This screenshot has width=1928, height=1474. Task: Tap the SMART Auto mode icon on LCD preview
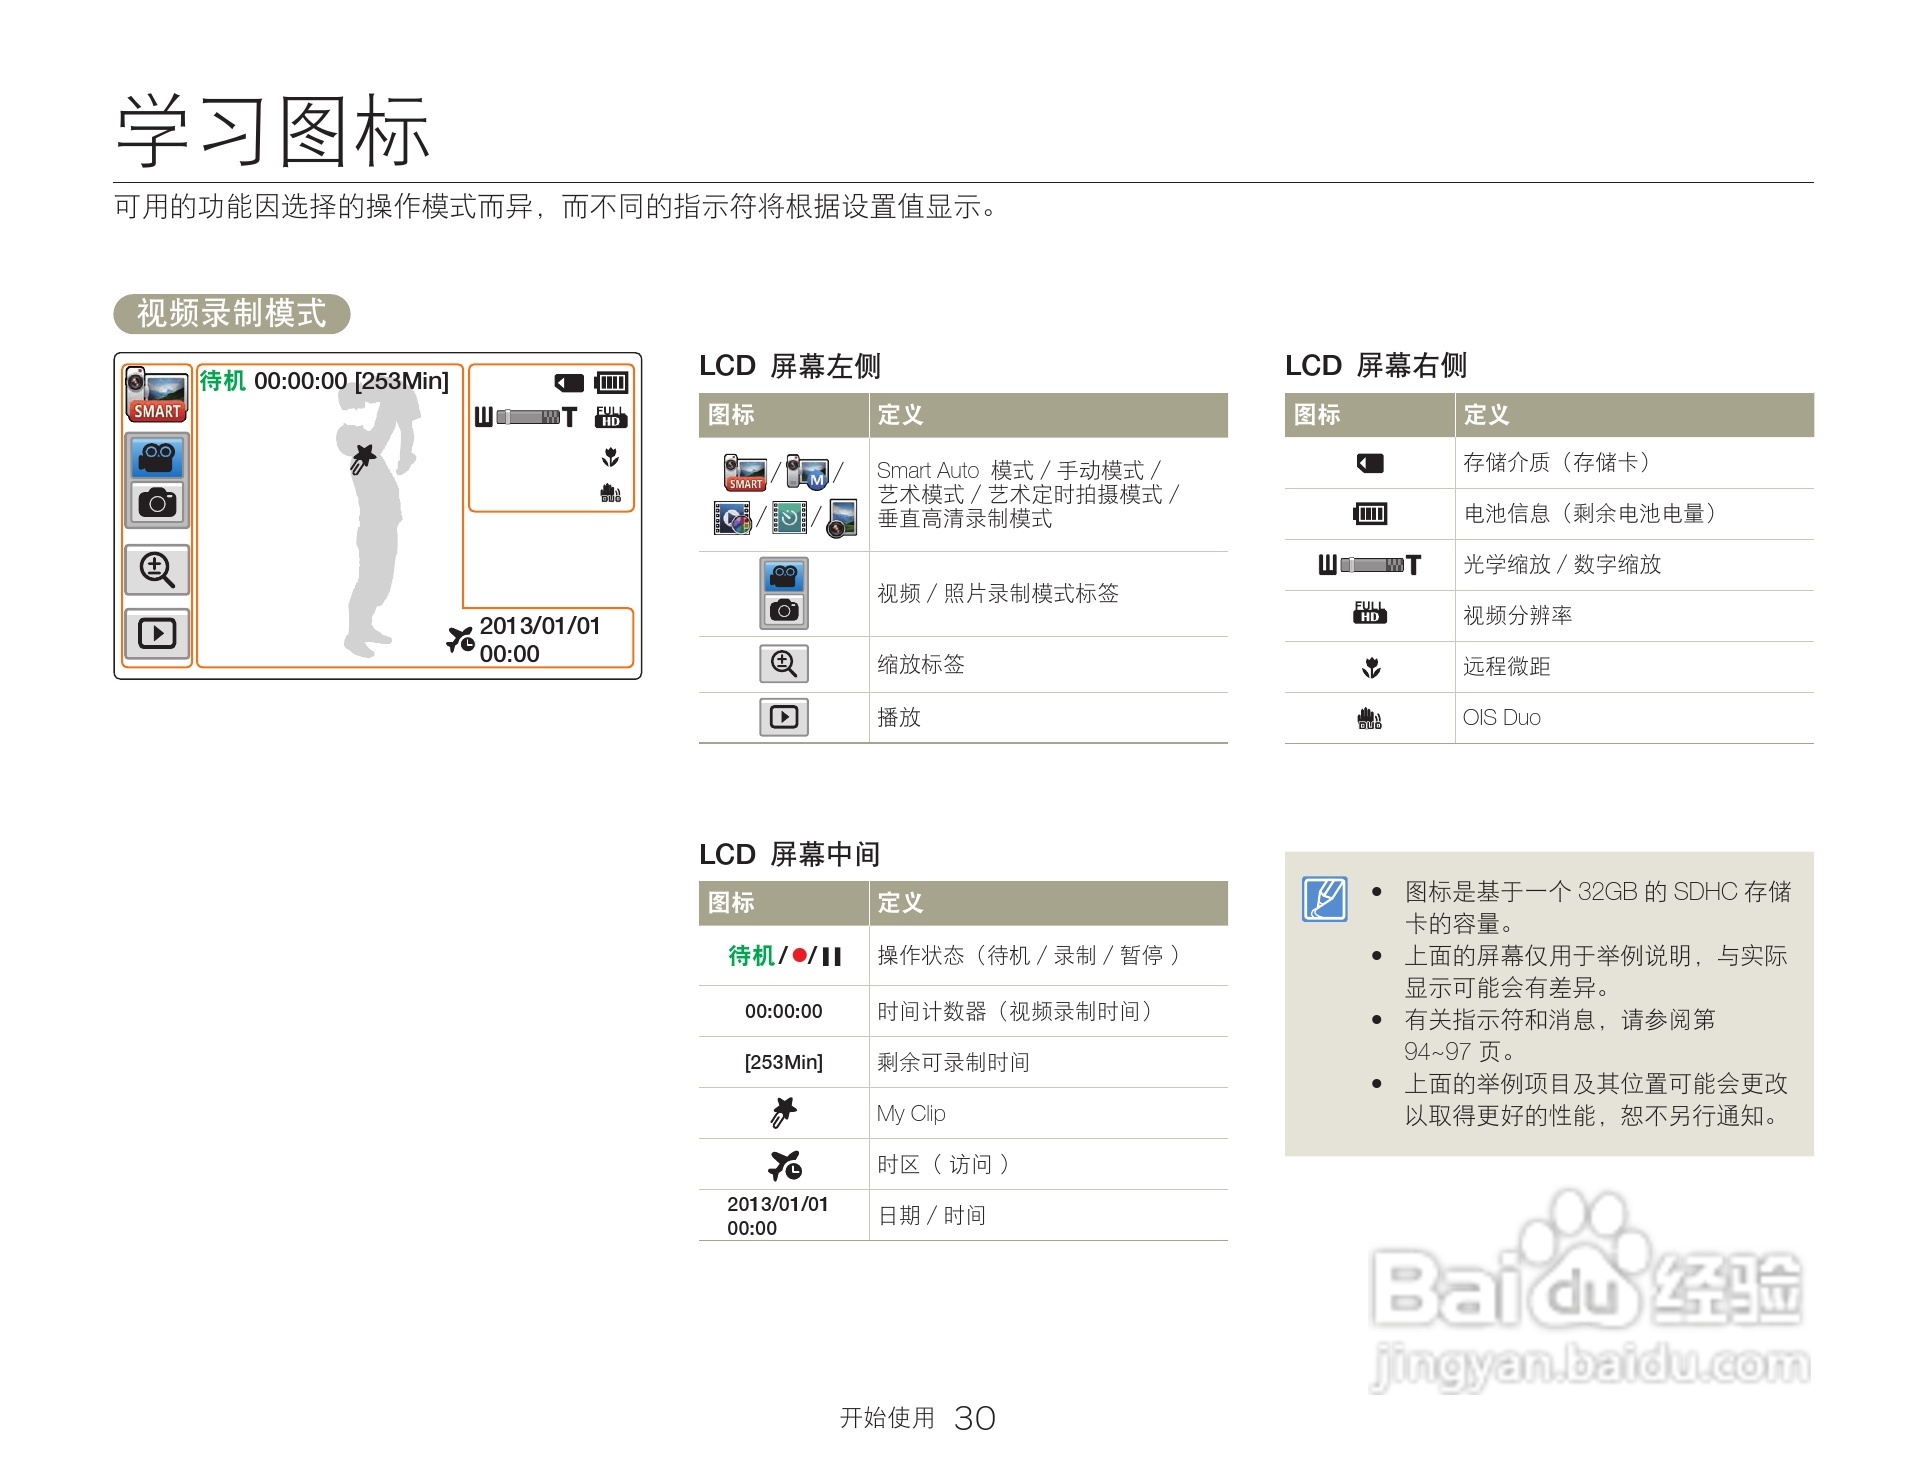(x=157, y=394)
